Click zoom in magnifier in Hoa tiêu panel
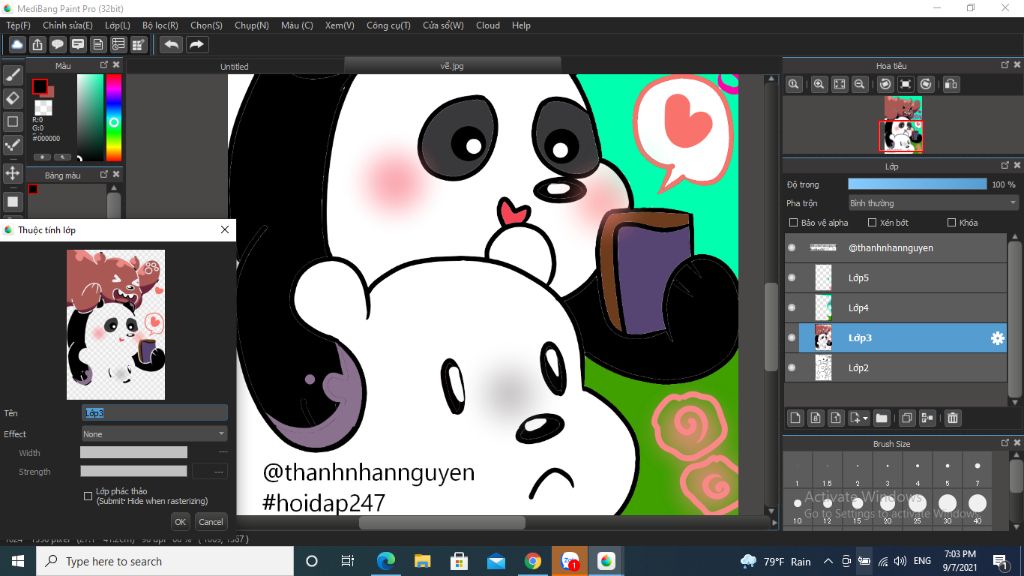The width and height of the screenshot is (1024, 576). tap(818, 84)
